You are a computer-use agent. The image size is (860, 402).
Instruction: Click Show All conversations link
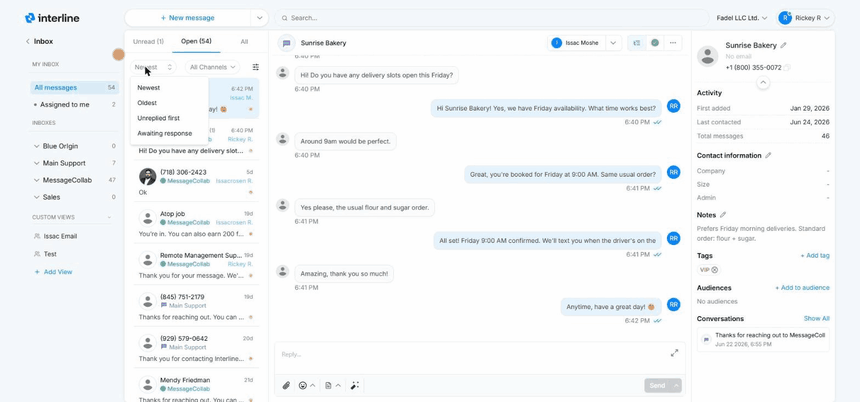point(817,319)
